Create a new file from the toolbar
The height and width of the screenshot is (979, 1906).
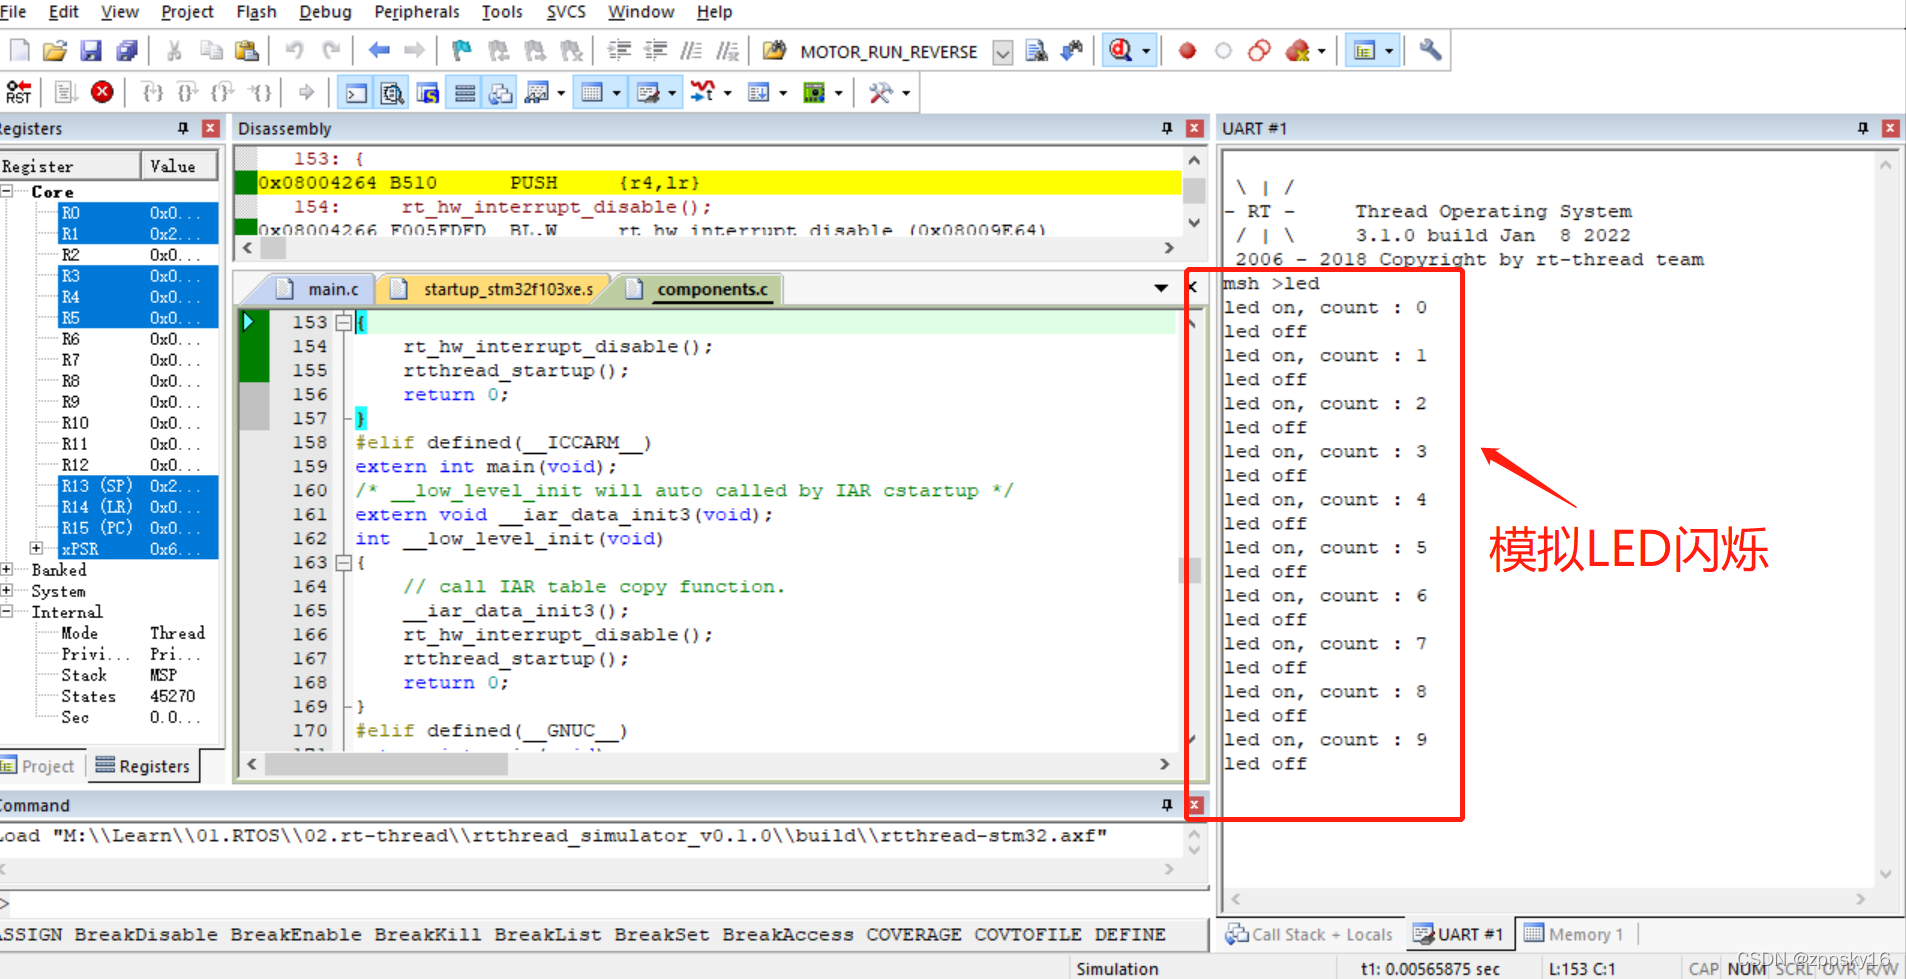click(x=20, y=50)
